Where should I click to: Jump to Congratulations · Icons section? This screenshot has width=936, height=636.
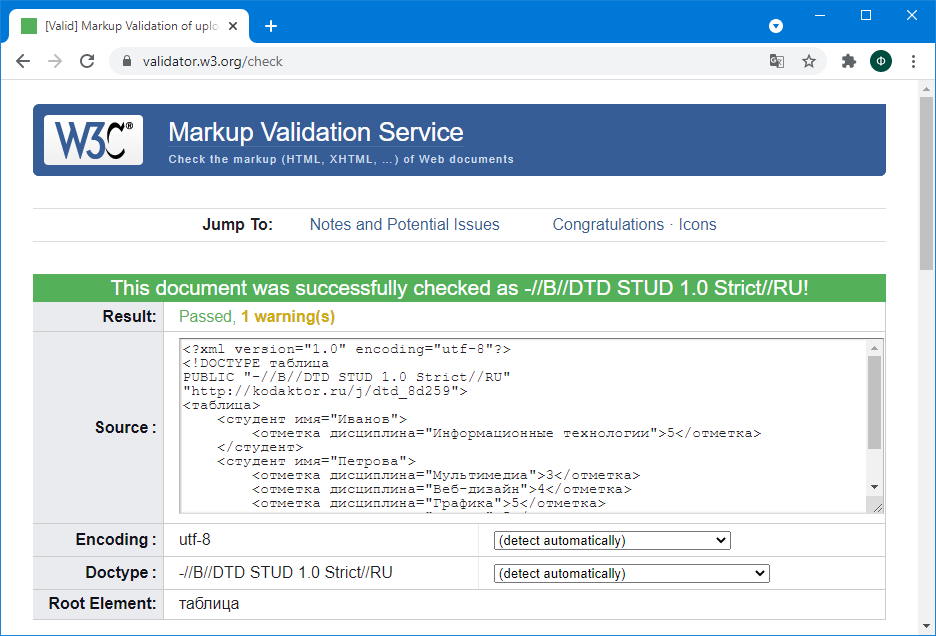(x=634, y=225)
